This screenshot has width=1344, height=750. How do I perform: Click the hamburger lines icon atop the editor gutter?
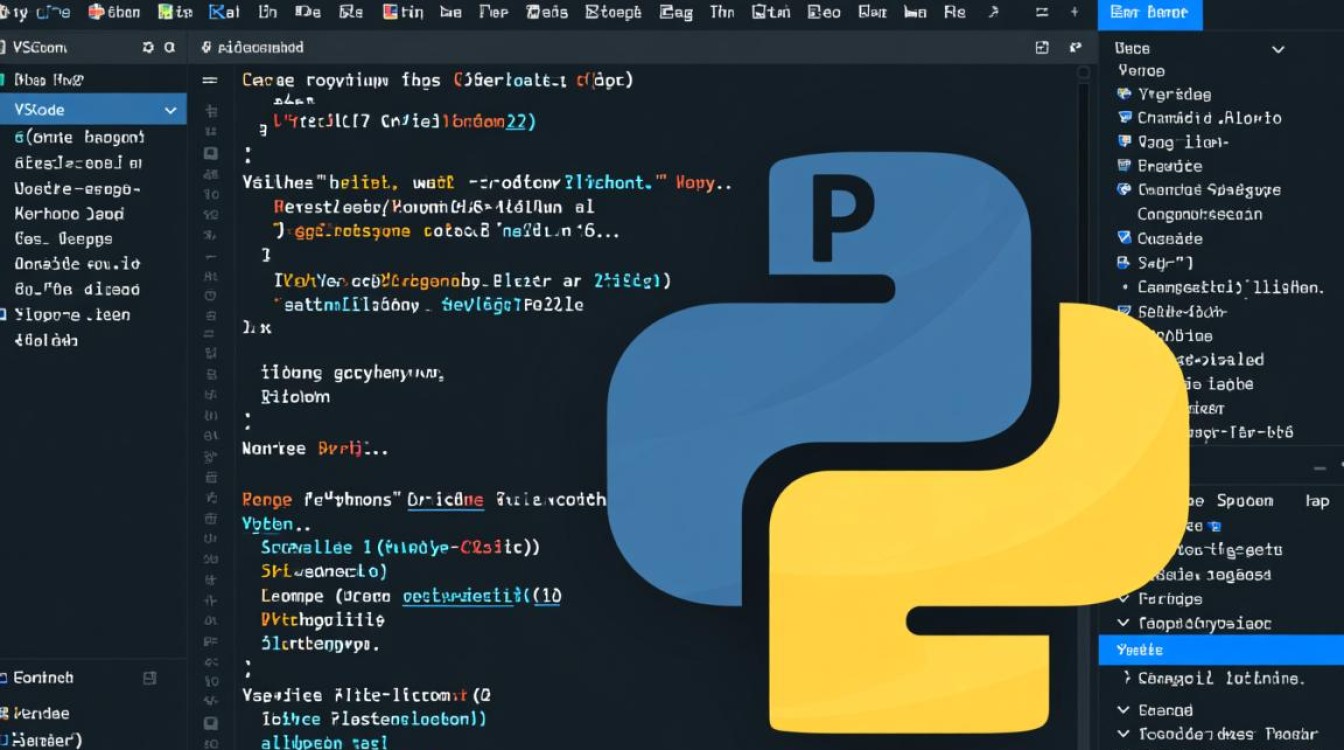click(210, 82)
